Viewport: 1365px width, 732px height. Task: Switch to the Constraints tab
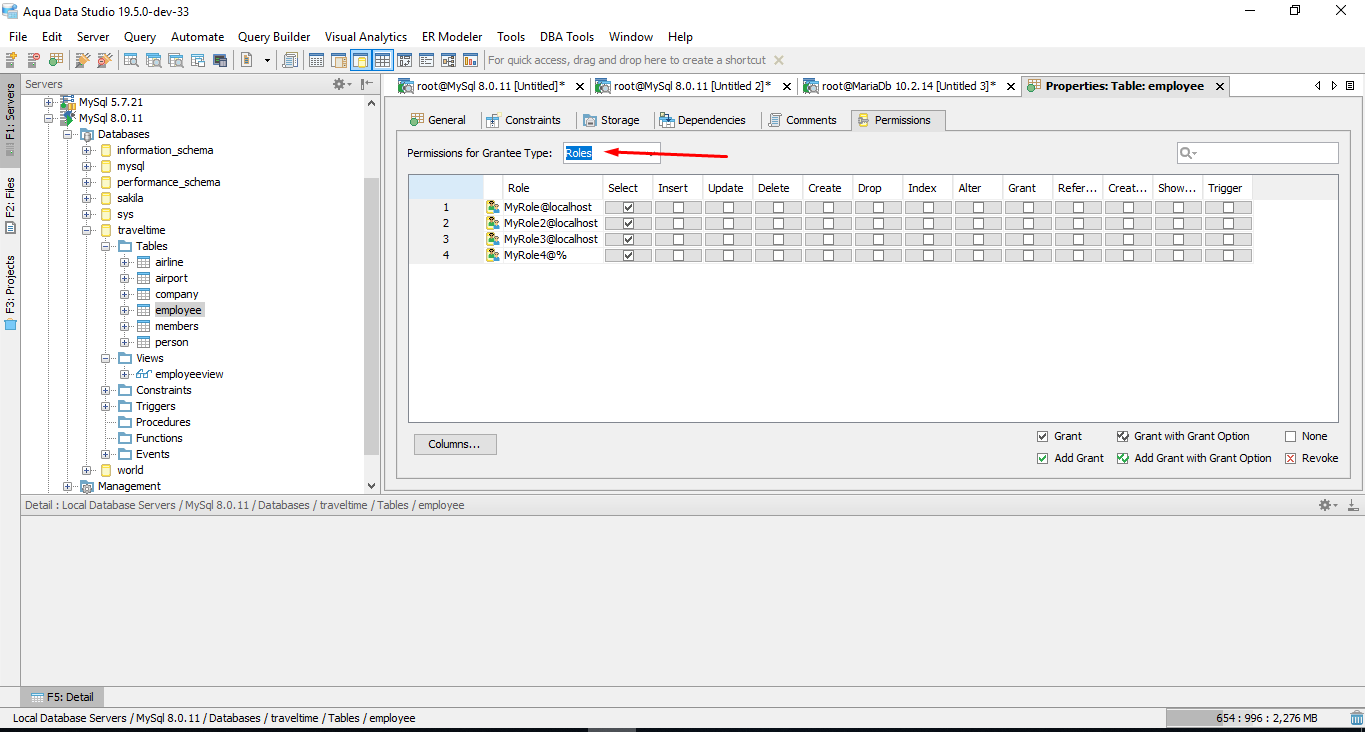[524, 120]
